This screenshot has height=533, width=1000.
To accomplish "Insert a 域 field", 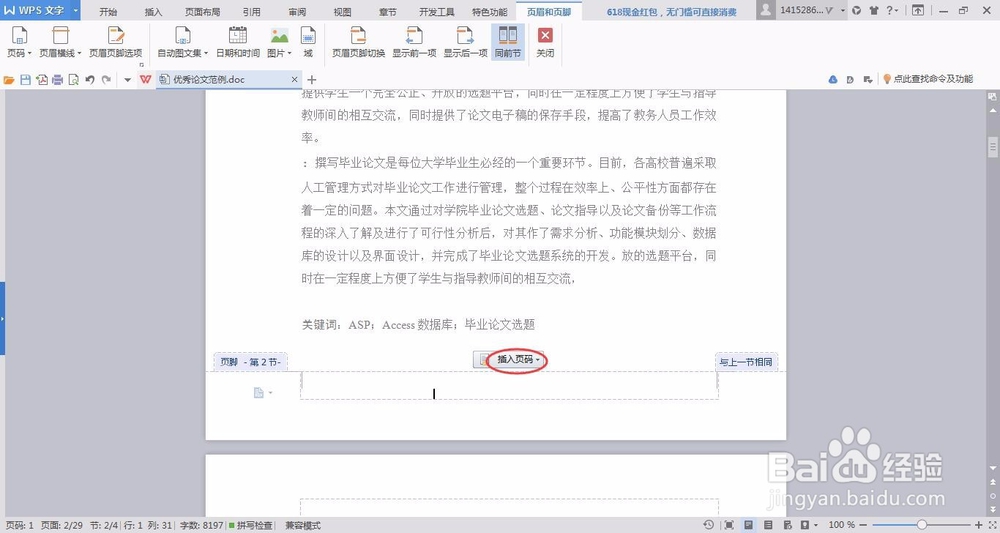I will [x=308, y=43].
